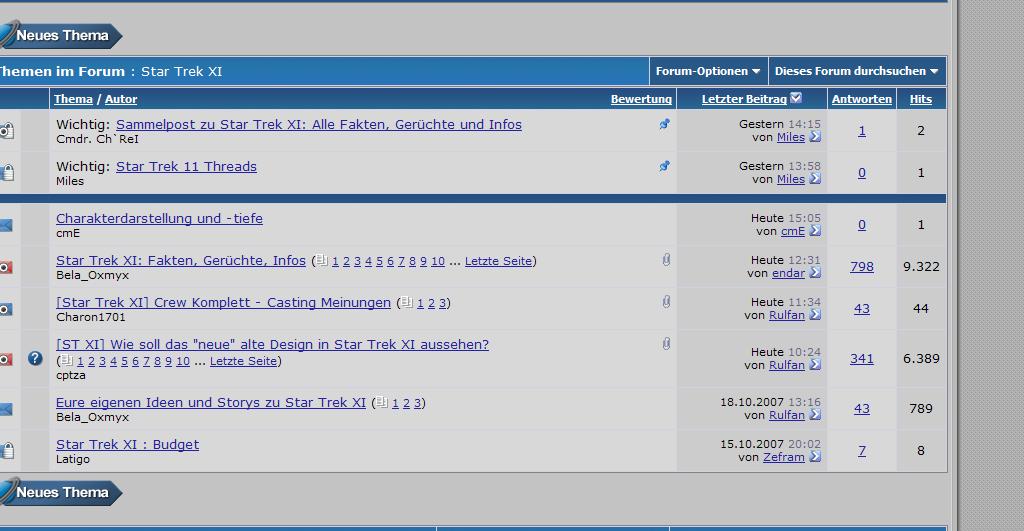Viewport: 1024px width, 531px height.
Task: Click the bottom Neues Thema button
Action: 61,492
